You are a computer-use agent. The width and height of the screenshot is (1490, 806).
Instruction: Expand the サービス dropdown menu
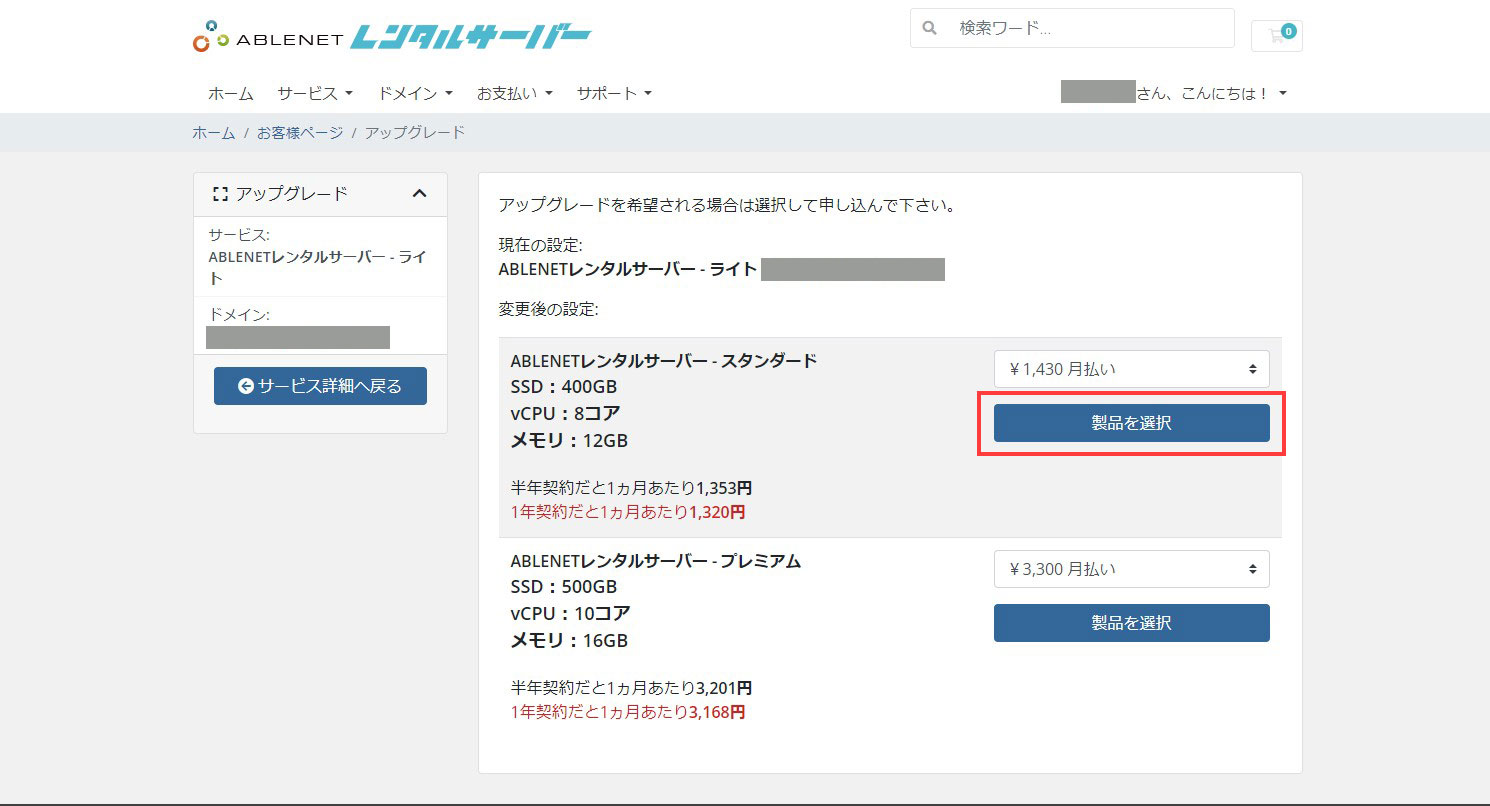315,93
